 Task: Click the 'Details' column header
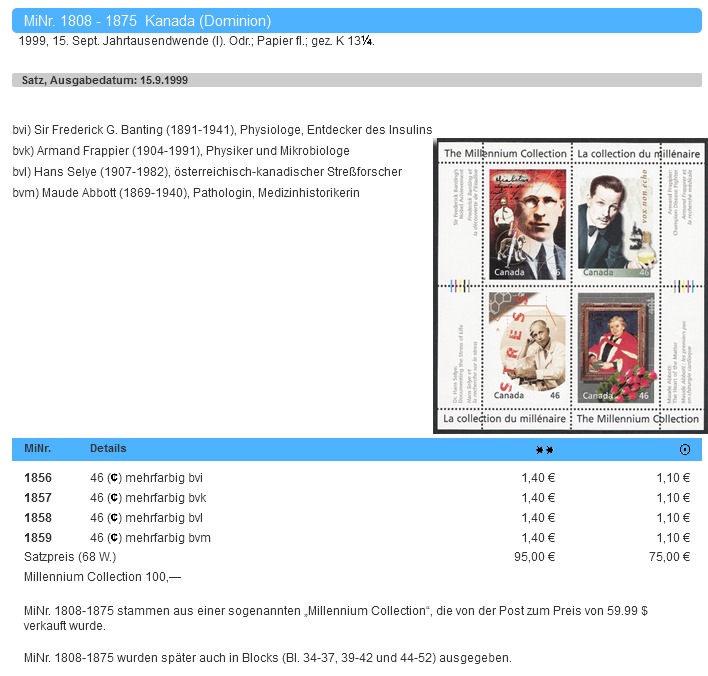coord(108,449)
